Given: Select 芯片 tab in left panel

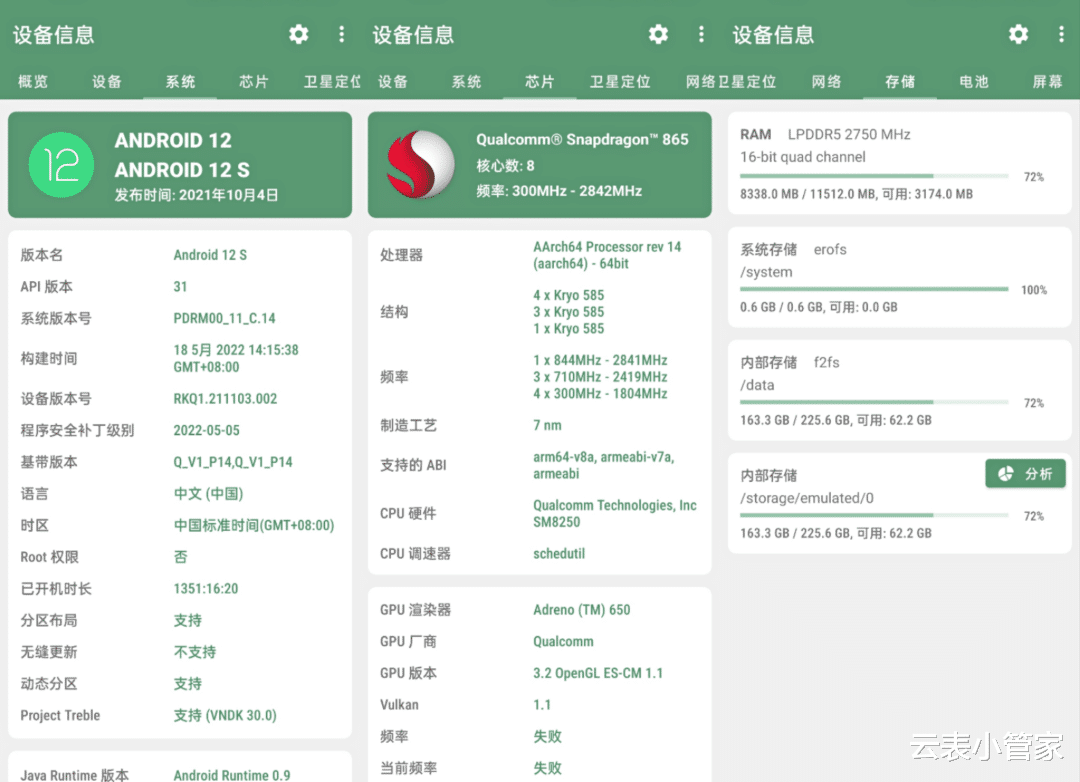Looking at the screenshot, I should pyautogui.click(x=253, y=82).
